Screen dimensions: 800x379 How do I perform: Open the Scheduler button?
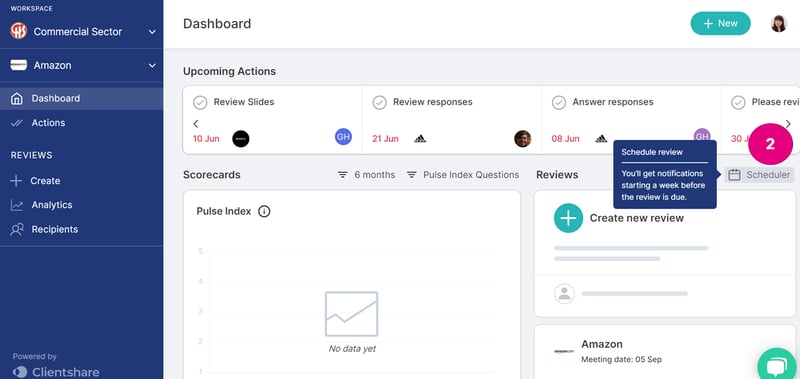(759, 175)
